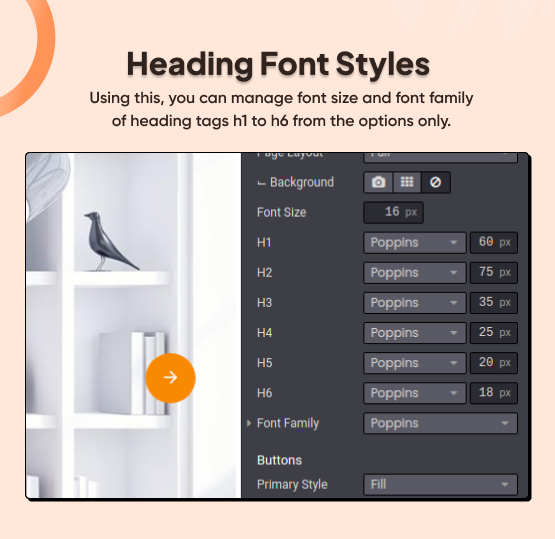Select the camera image background option
Screen dimensions: 555x539
pyautogui.click(x=378, y=182)
